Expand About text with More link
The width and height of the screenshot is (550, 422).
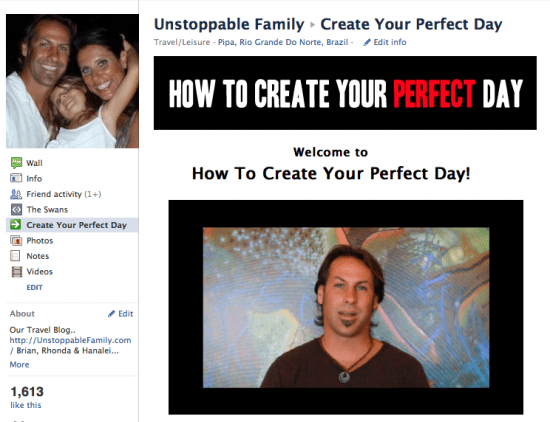pyautogui.click(x=19, y=364)
